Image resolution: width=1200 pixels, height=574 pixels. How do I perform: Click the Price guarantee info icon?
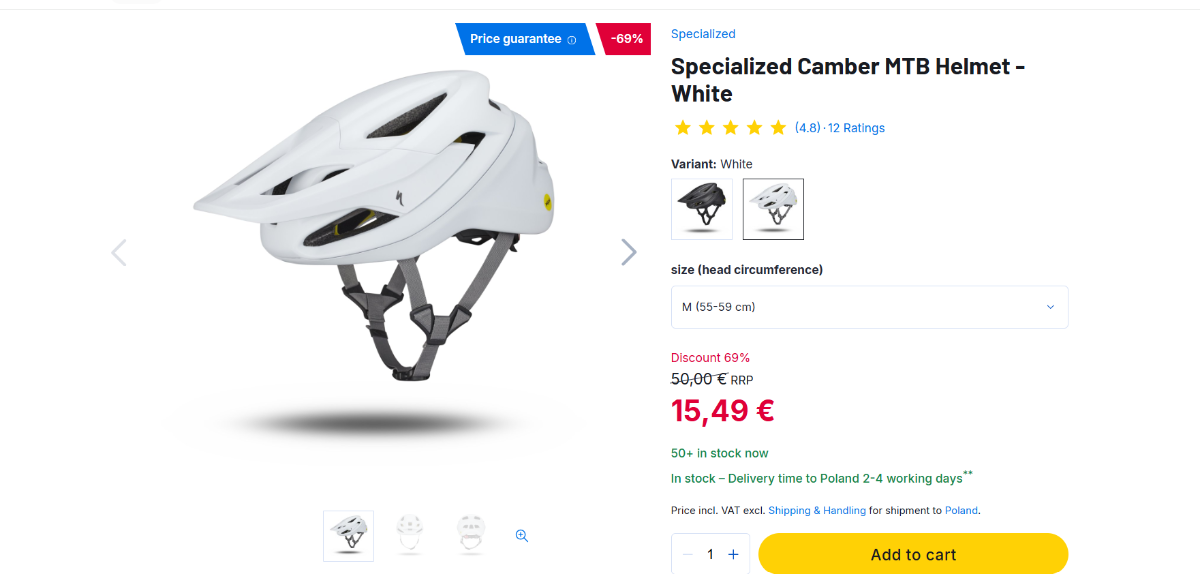click(x=572, y=40)
